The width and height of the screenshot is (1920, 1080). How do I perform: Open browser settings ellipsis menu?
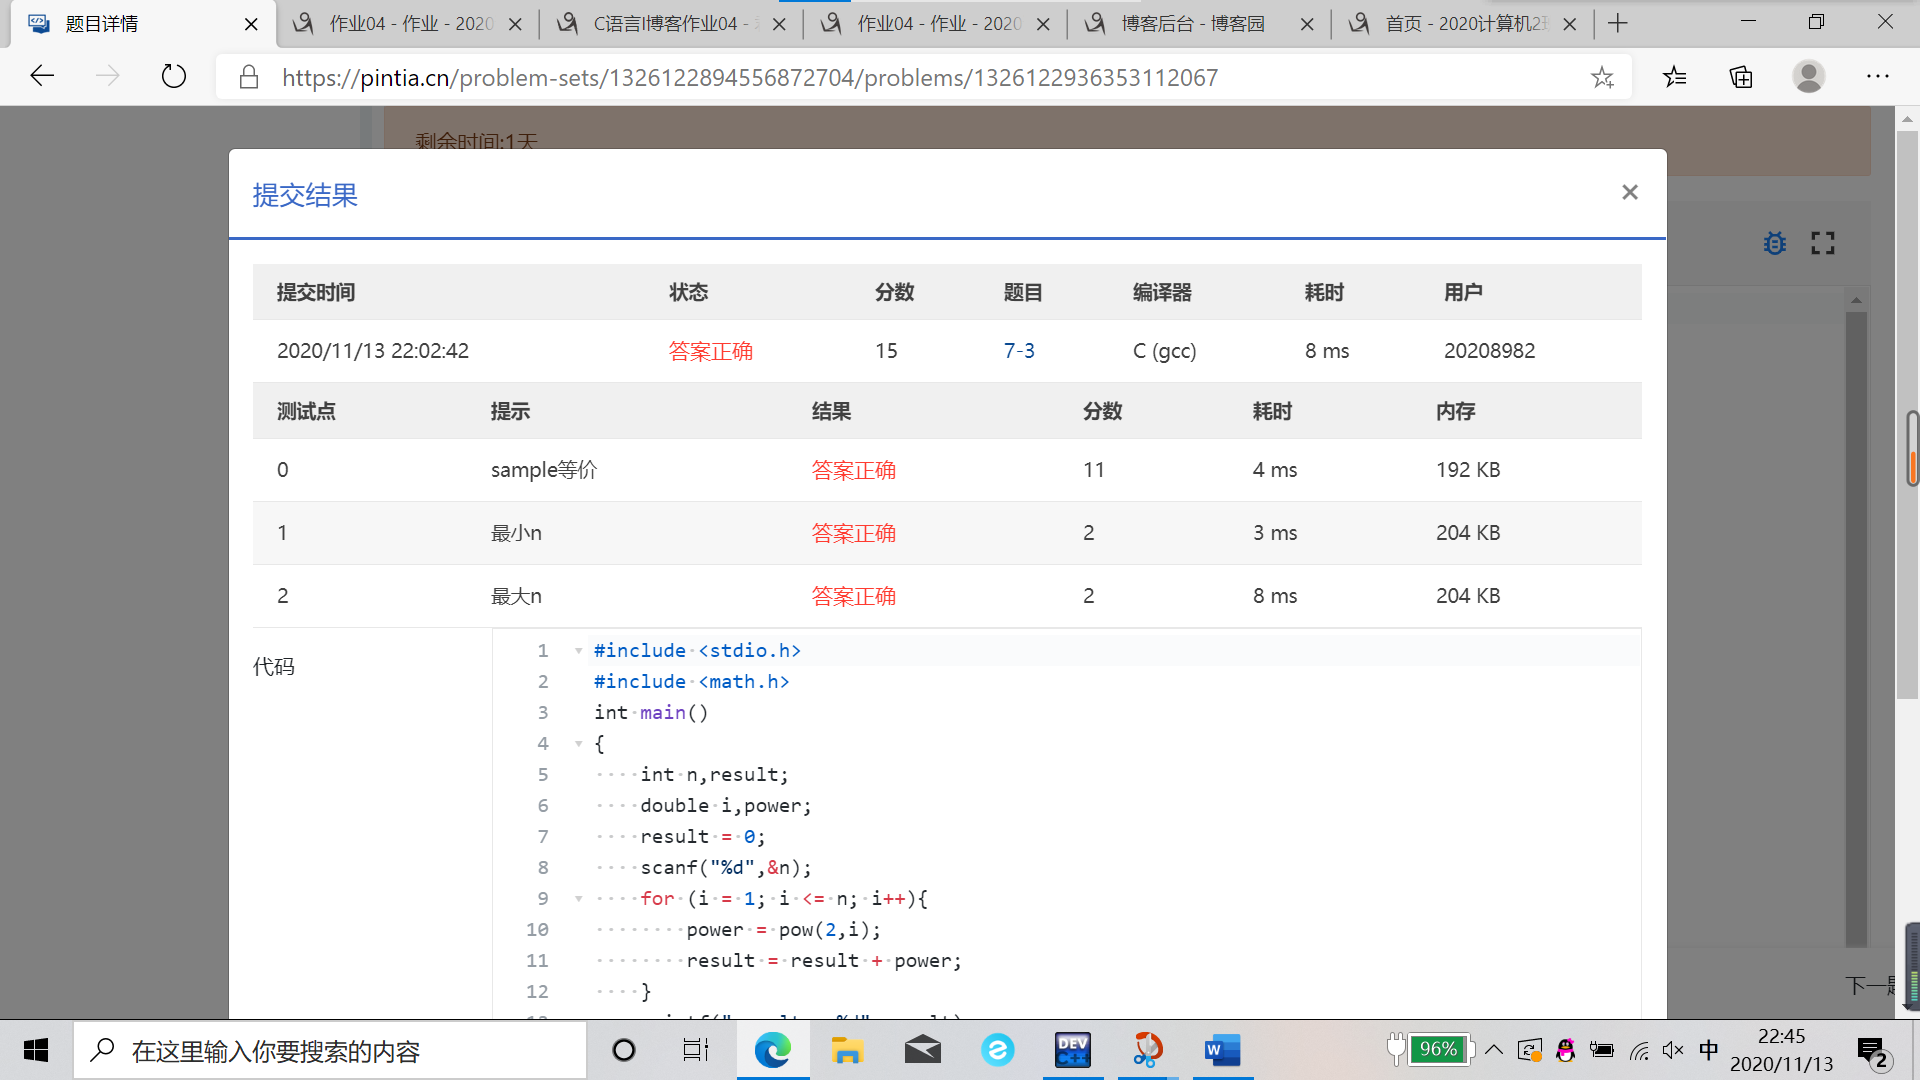[x=1877, y=77]
